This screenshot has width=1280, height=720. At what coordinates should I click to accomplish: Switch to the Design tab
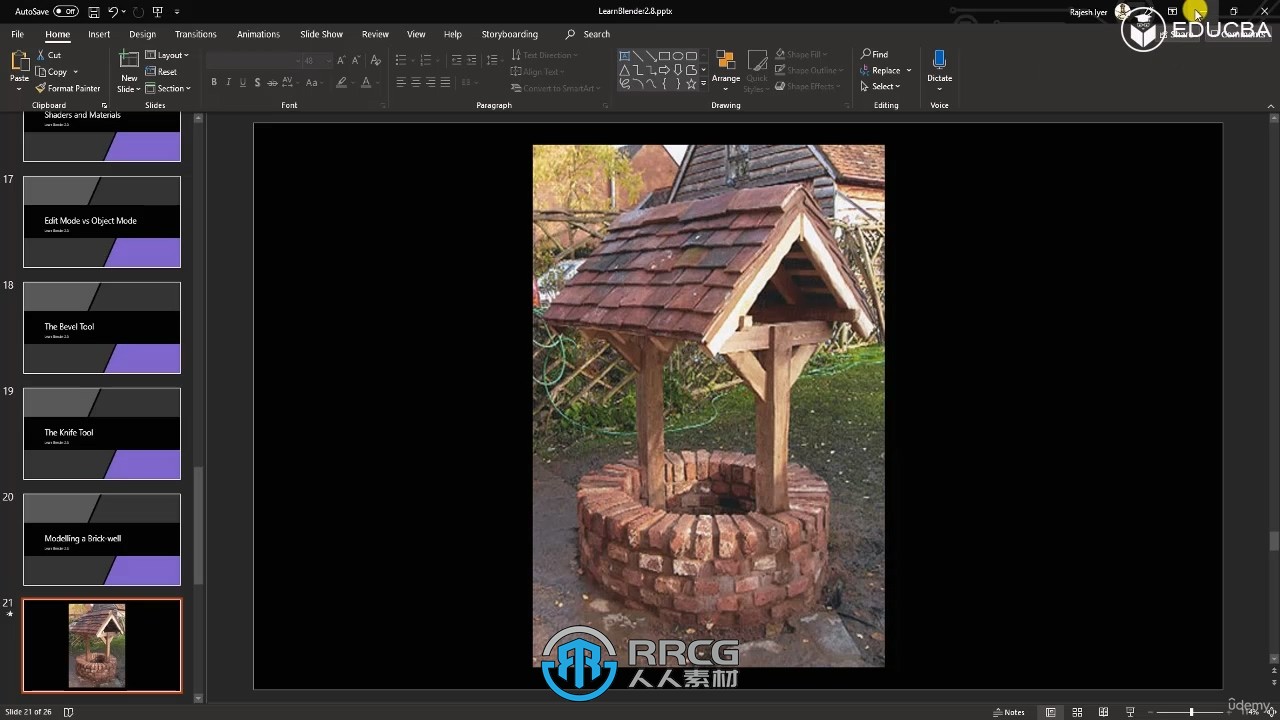pos(142,34)
